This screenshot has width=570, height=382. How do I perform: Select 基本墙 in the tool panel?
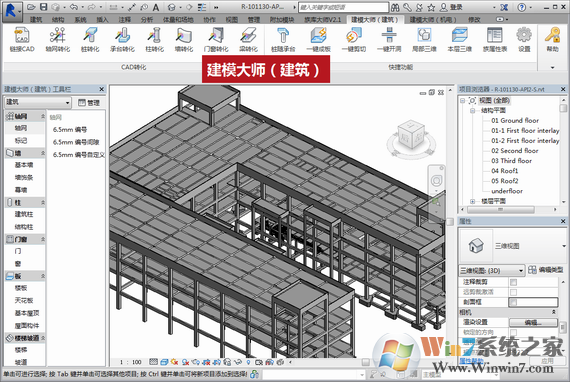pyautogui.click(x=24, y=165)
